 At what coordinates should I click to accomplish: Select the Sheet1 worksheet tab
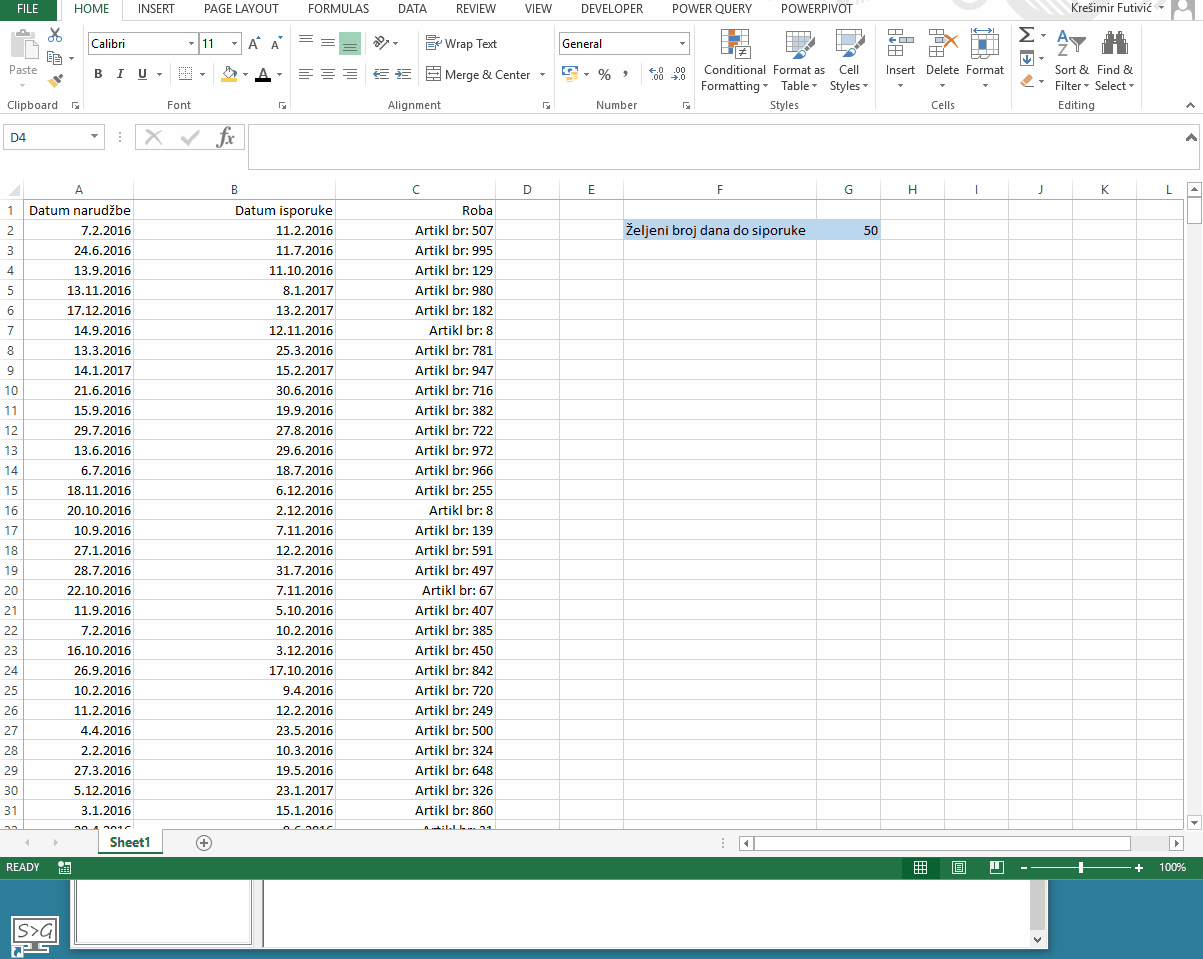pyautogui.click(x=130, y=843)
